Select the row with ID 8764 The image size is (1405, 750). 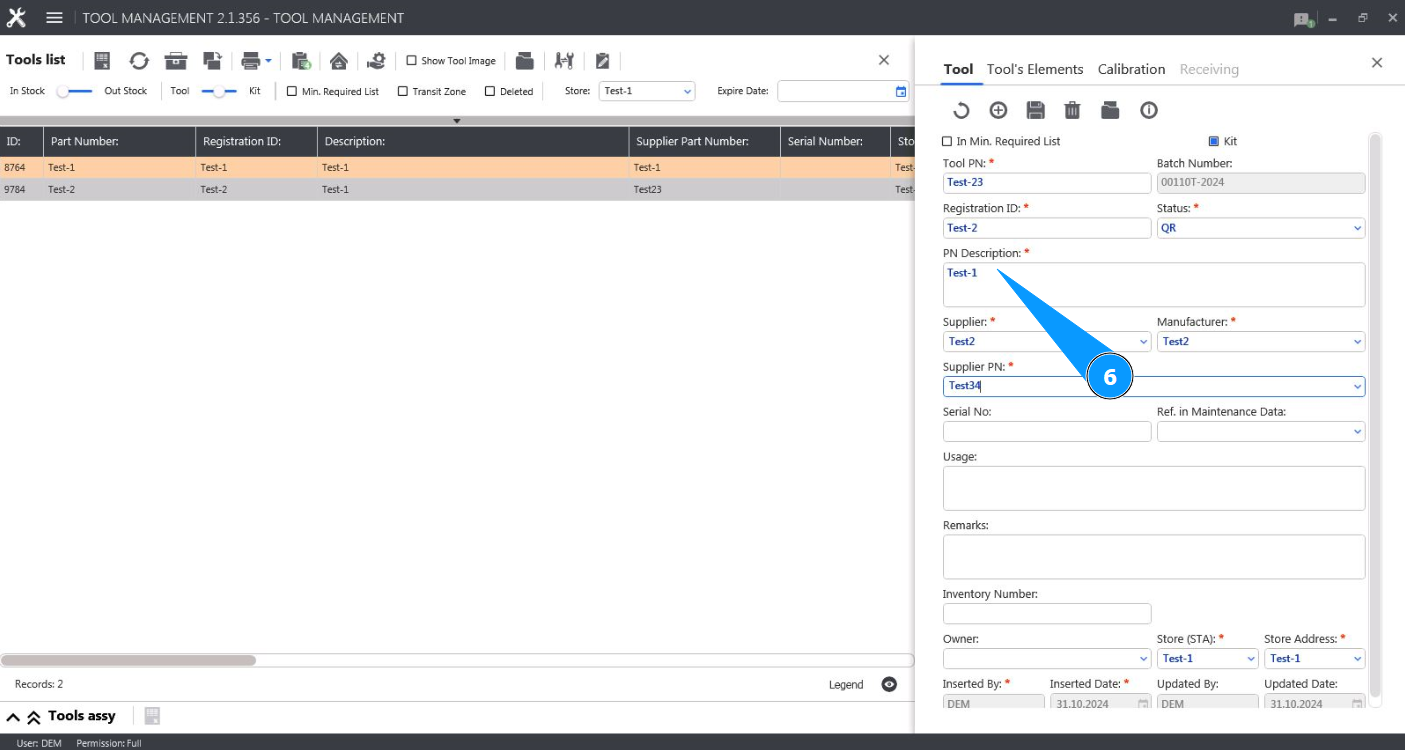click(457, 168)
